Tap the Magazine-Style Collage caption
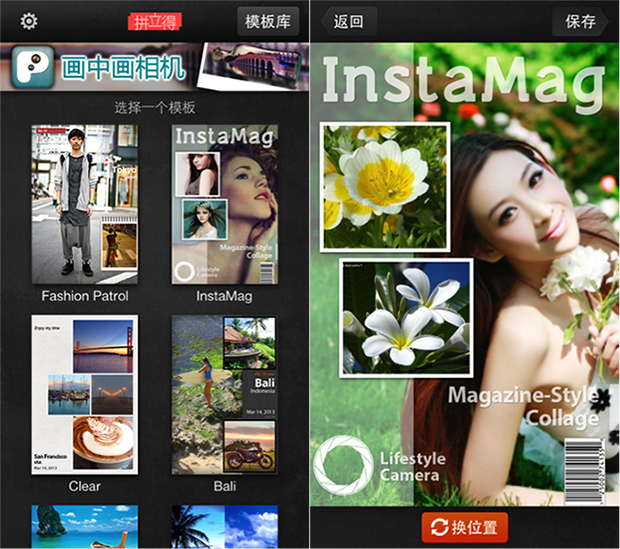 (x=524, y=407)
